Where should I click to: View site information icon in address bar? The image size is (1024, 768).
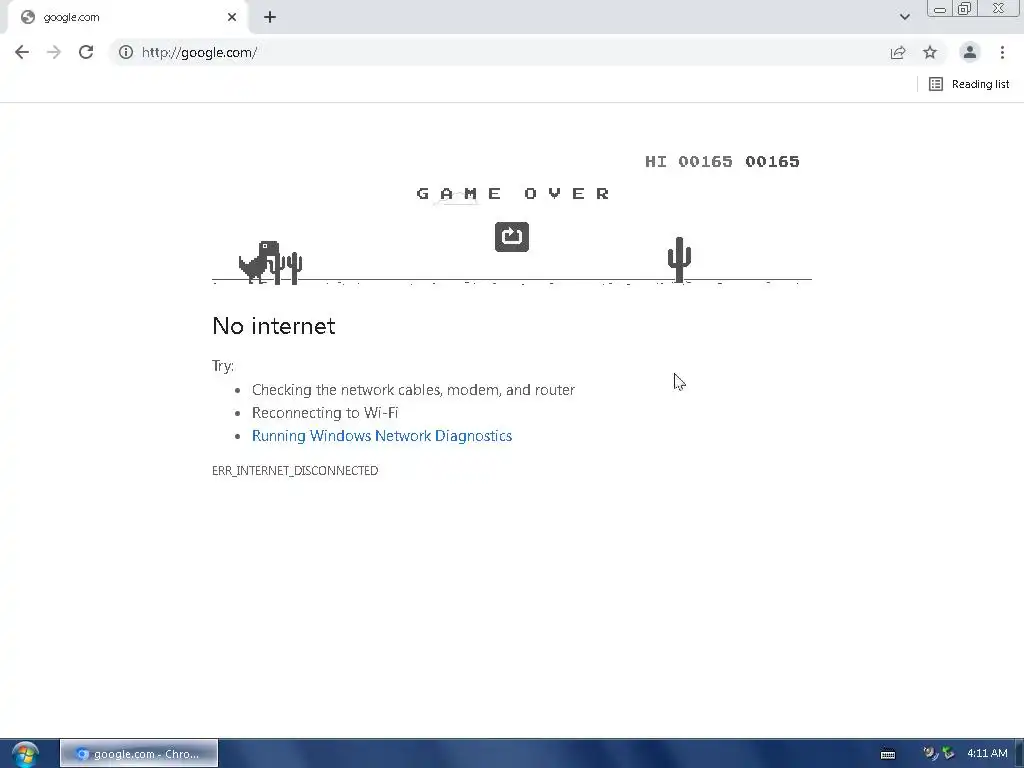tap(126, 52)
